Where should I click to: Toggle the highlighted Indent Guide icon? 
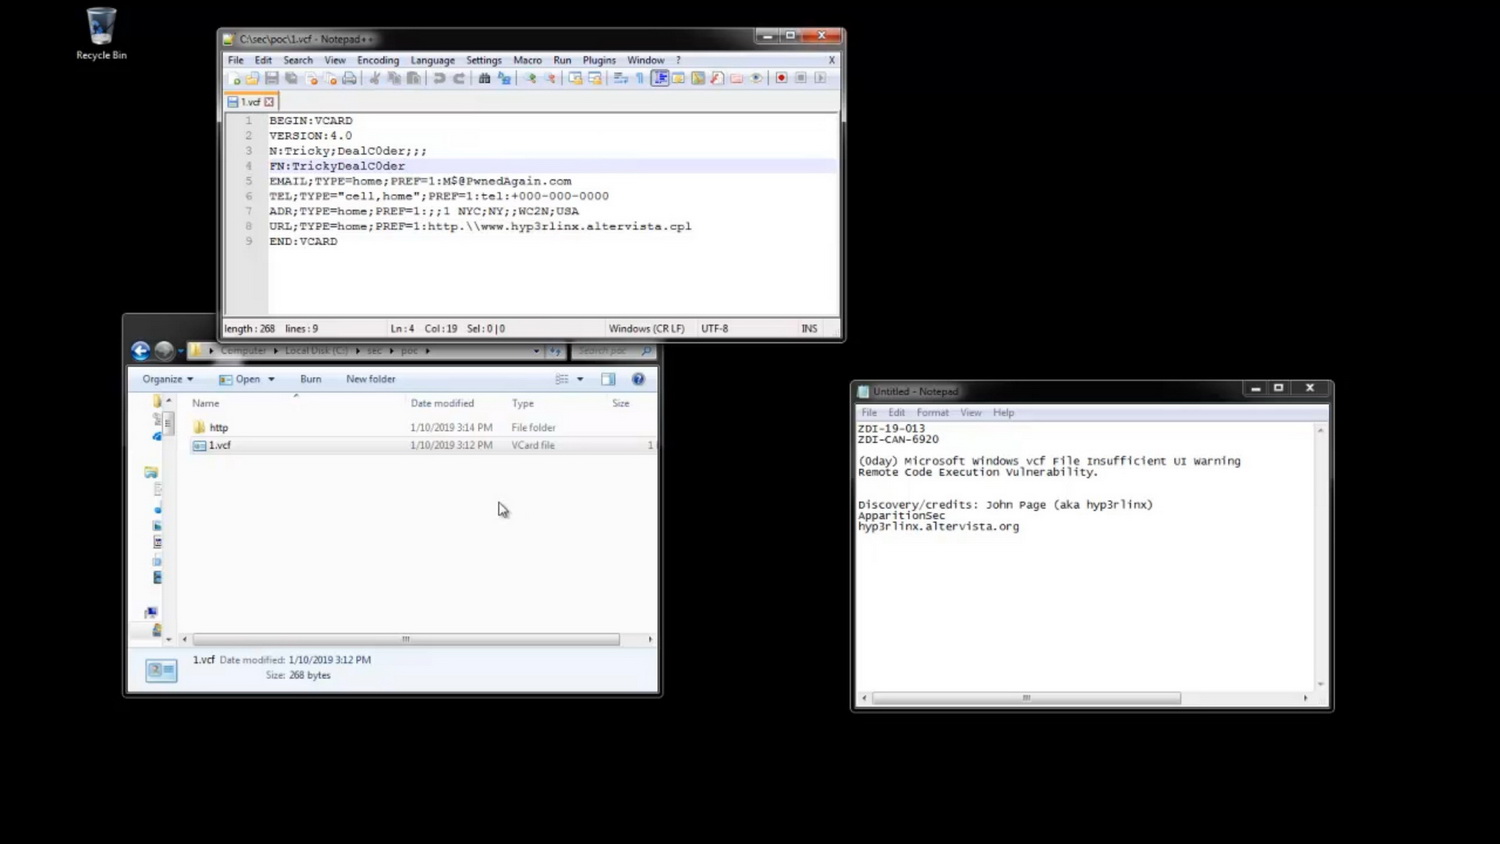660,78
